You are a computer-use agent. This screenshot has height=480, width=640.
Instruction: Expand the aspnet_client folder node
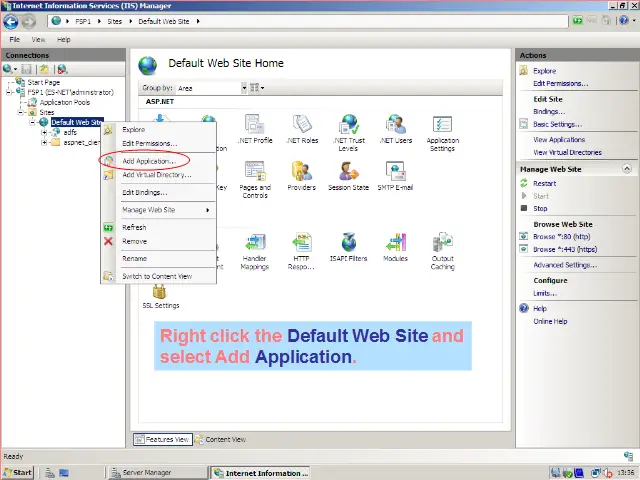tap(44, 142)
